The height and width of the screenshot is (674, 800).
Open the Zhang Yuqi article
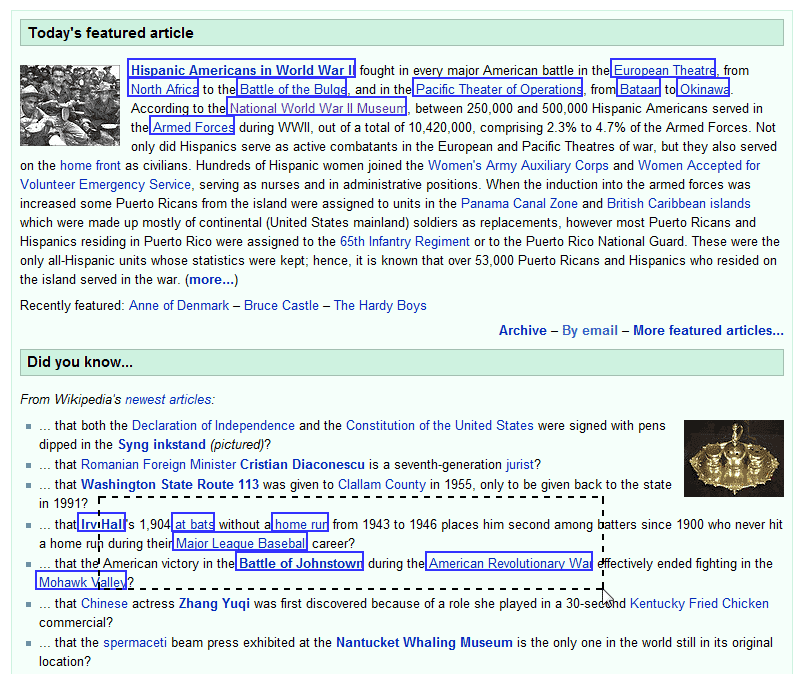tap(214, 603)
